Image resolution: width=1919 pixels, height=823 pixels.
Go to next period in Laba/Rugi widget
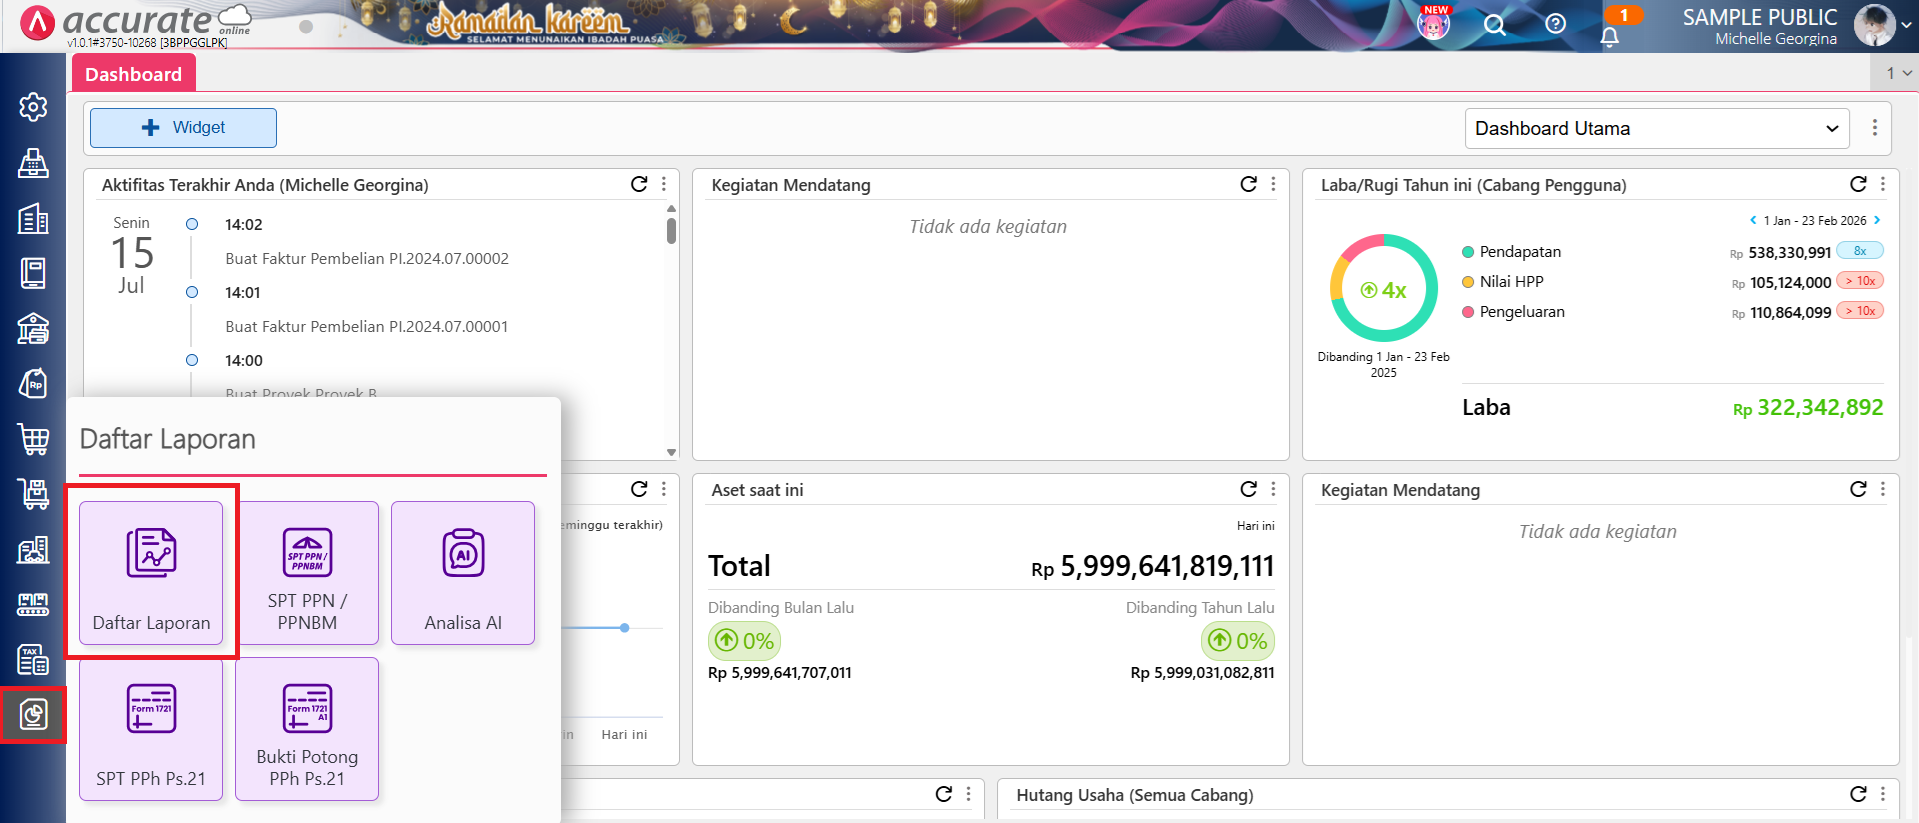[1877, 220]
